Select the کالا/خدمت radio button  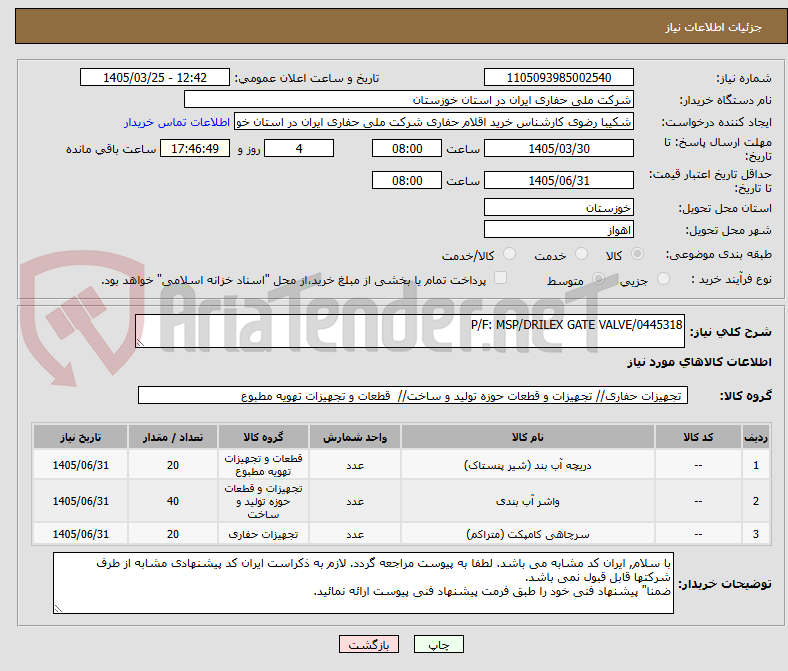click(x=509, y=254)
